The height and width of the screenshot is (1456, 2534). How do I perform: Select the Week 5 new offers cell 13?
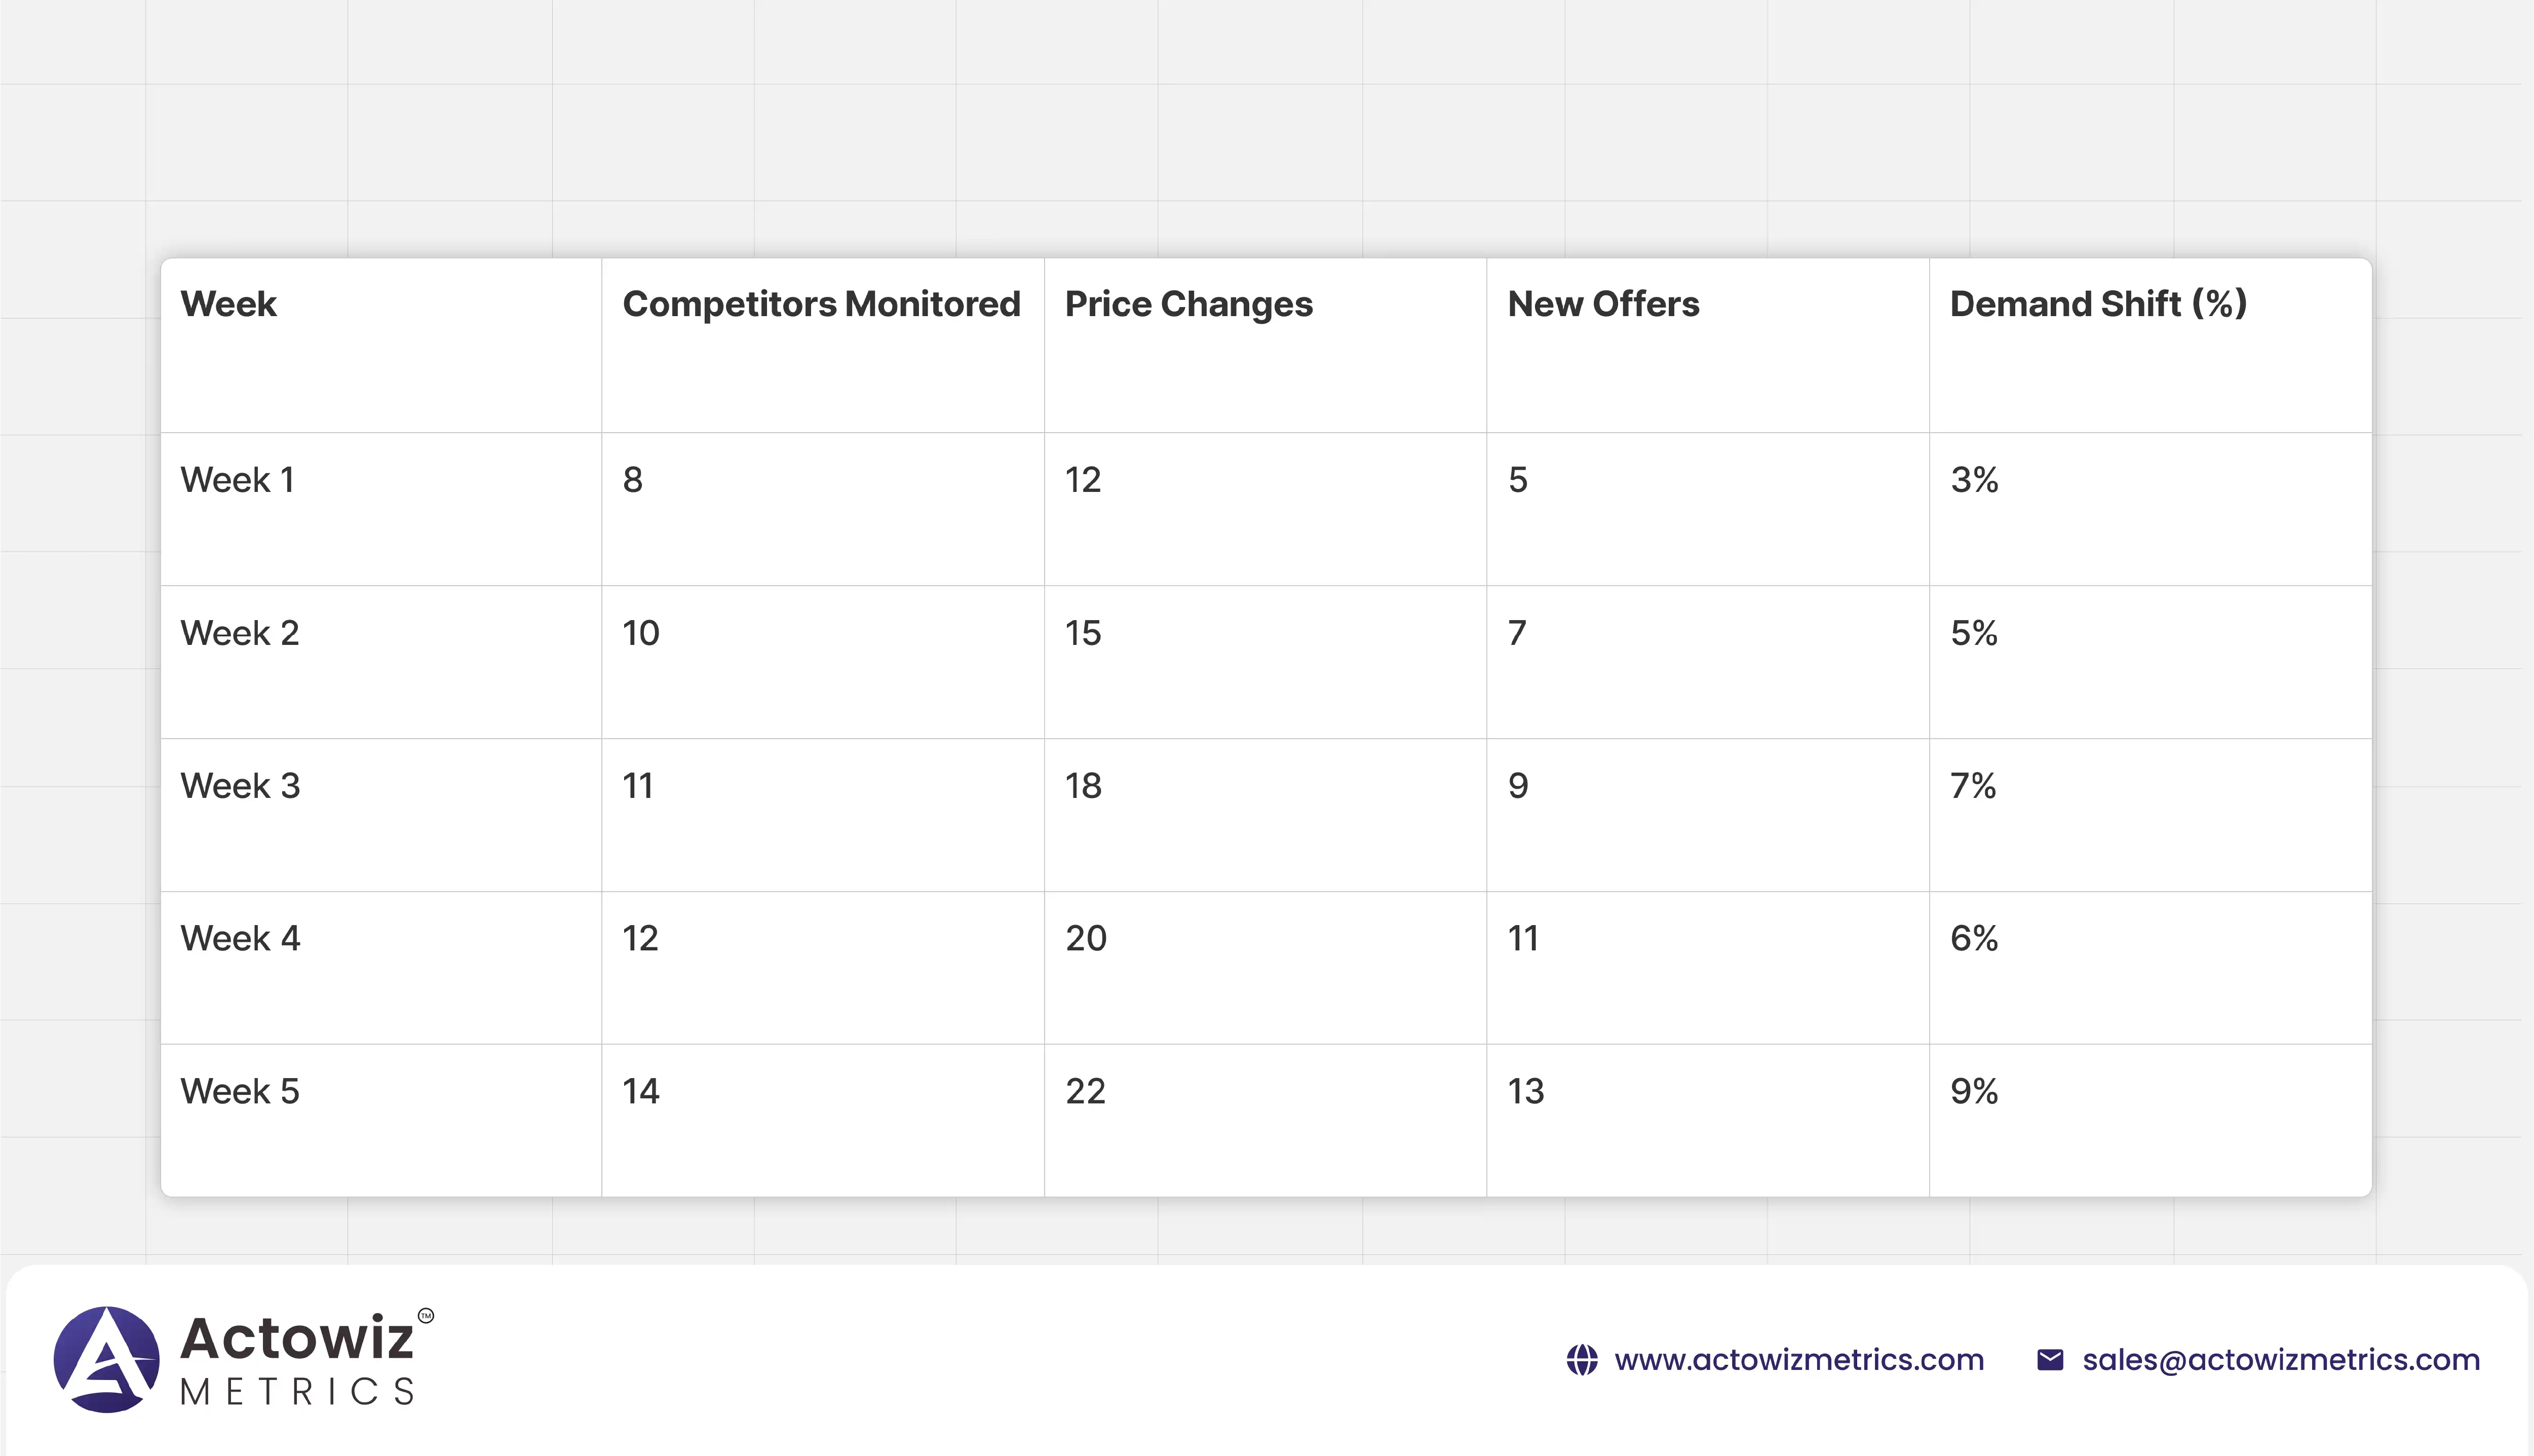click(x=1525, y=1091)
